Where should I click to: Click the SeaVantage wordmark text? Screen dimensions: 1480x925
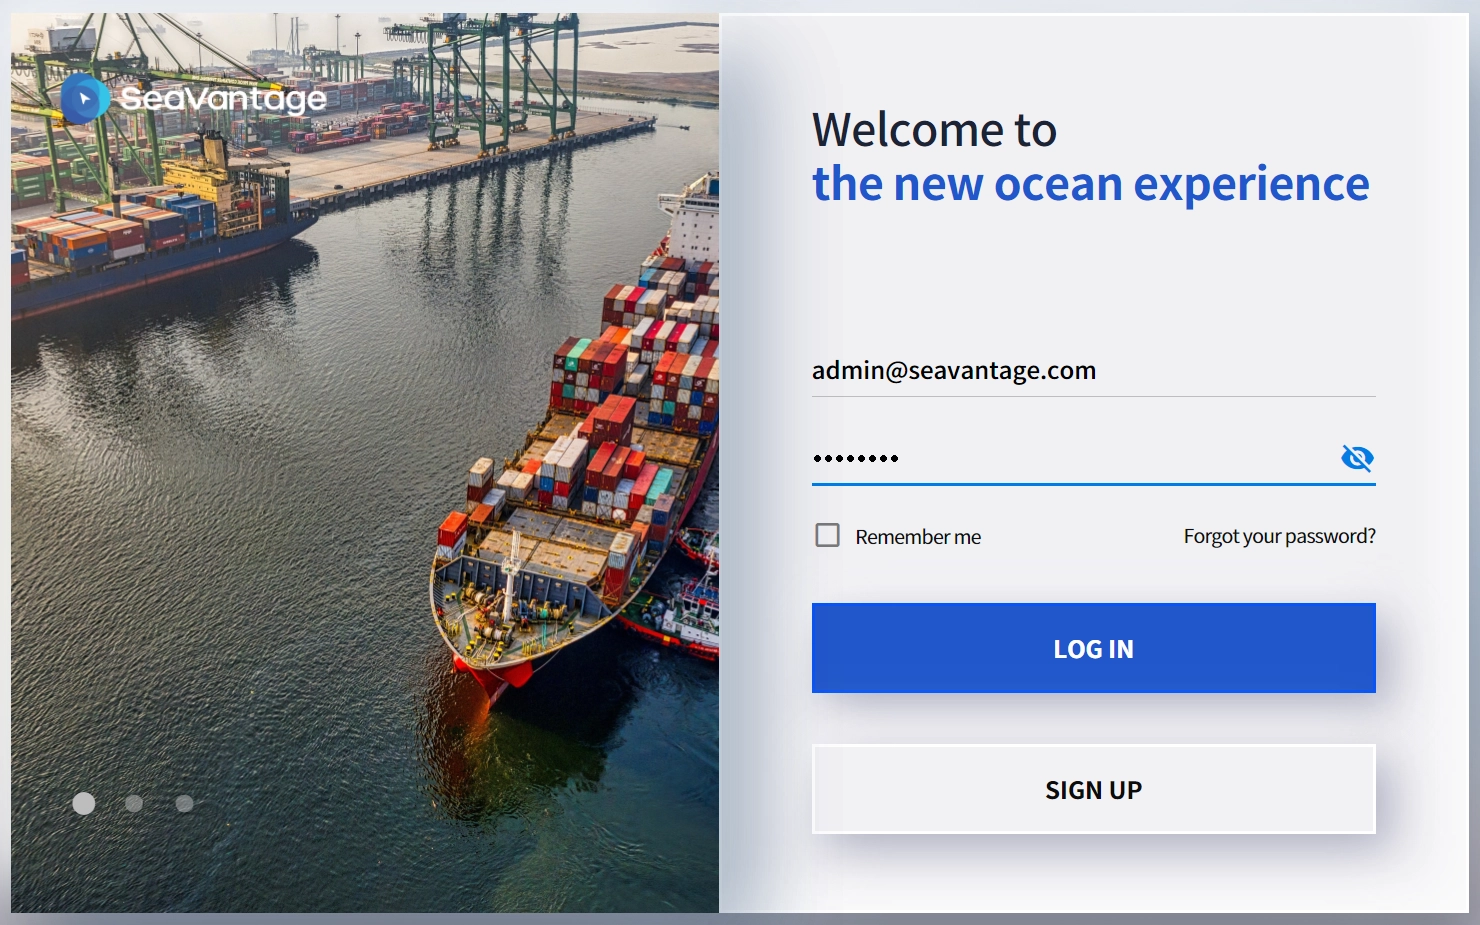(223, 99)
